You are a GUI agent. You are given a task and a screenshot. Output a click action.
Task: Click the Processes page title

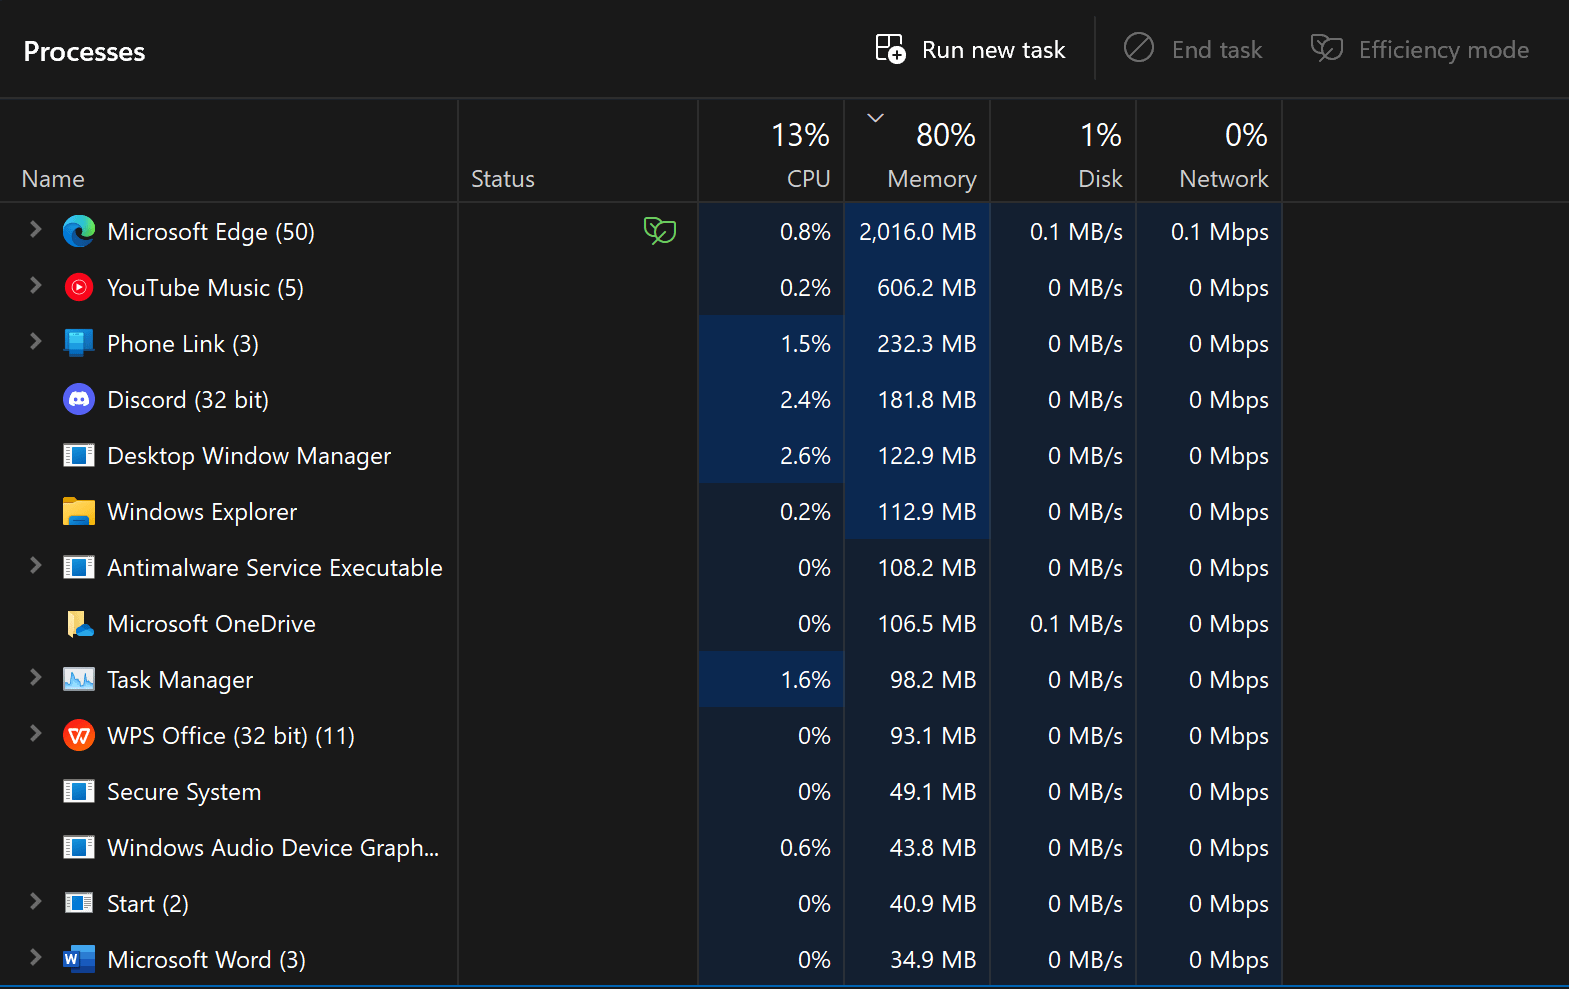pos(84,52)
